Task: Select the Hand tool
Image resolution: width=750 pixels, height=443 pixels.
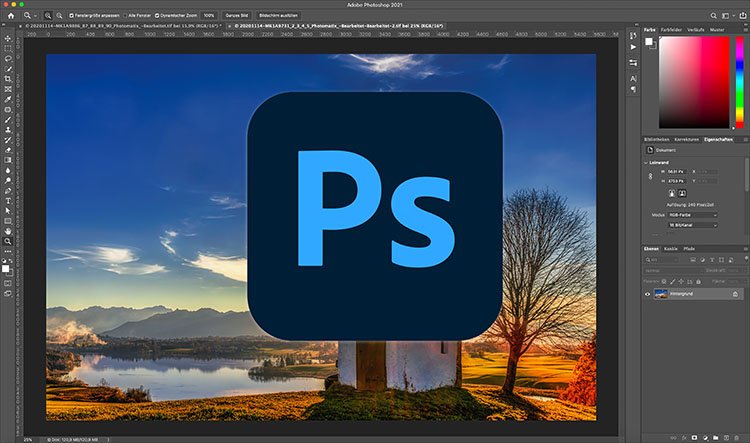Action: [x=8, y=231]
